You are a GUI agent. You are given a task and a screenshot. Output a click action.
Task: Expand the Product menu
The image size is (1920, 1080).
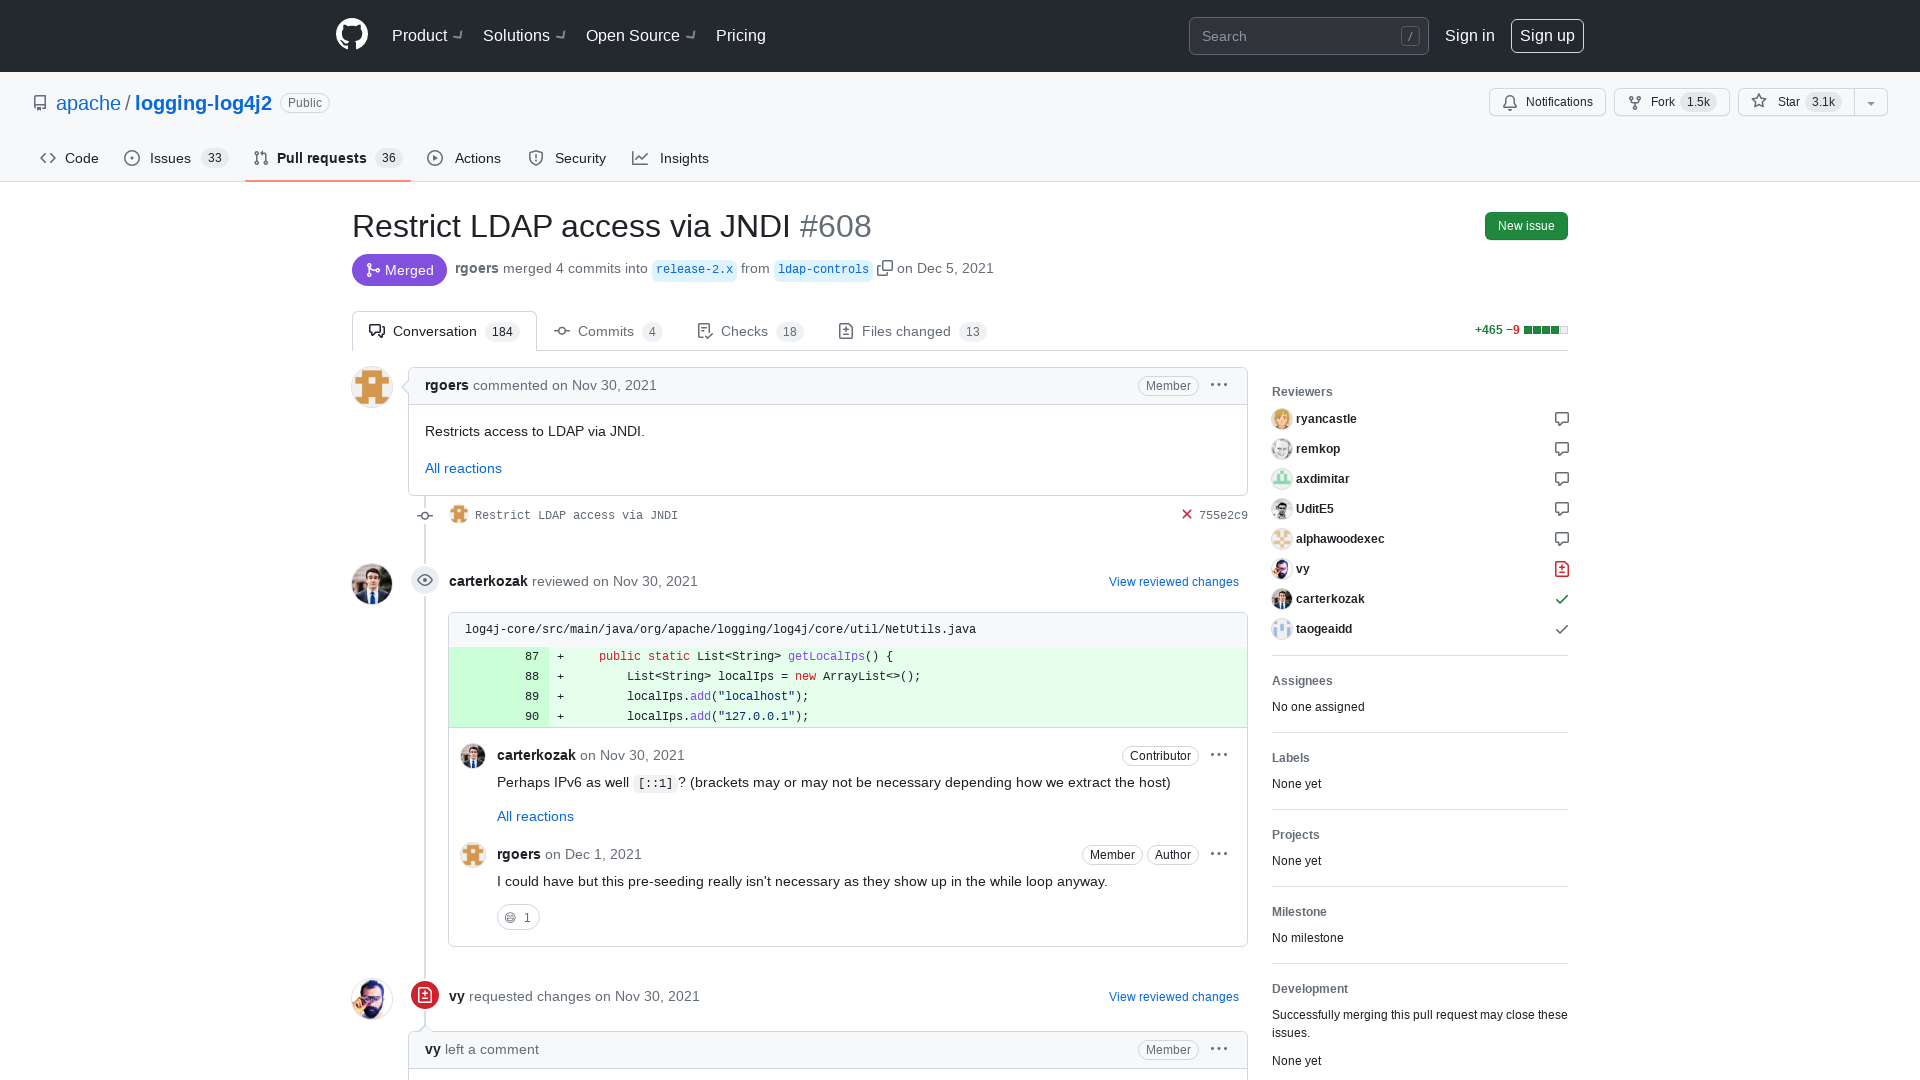pyautogui.click(x=427, y=35)
